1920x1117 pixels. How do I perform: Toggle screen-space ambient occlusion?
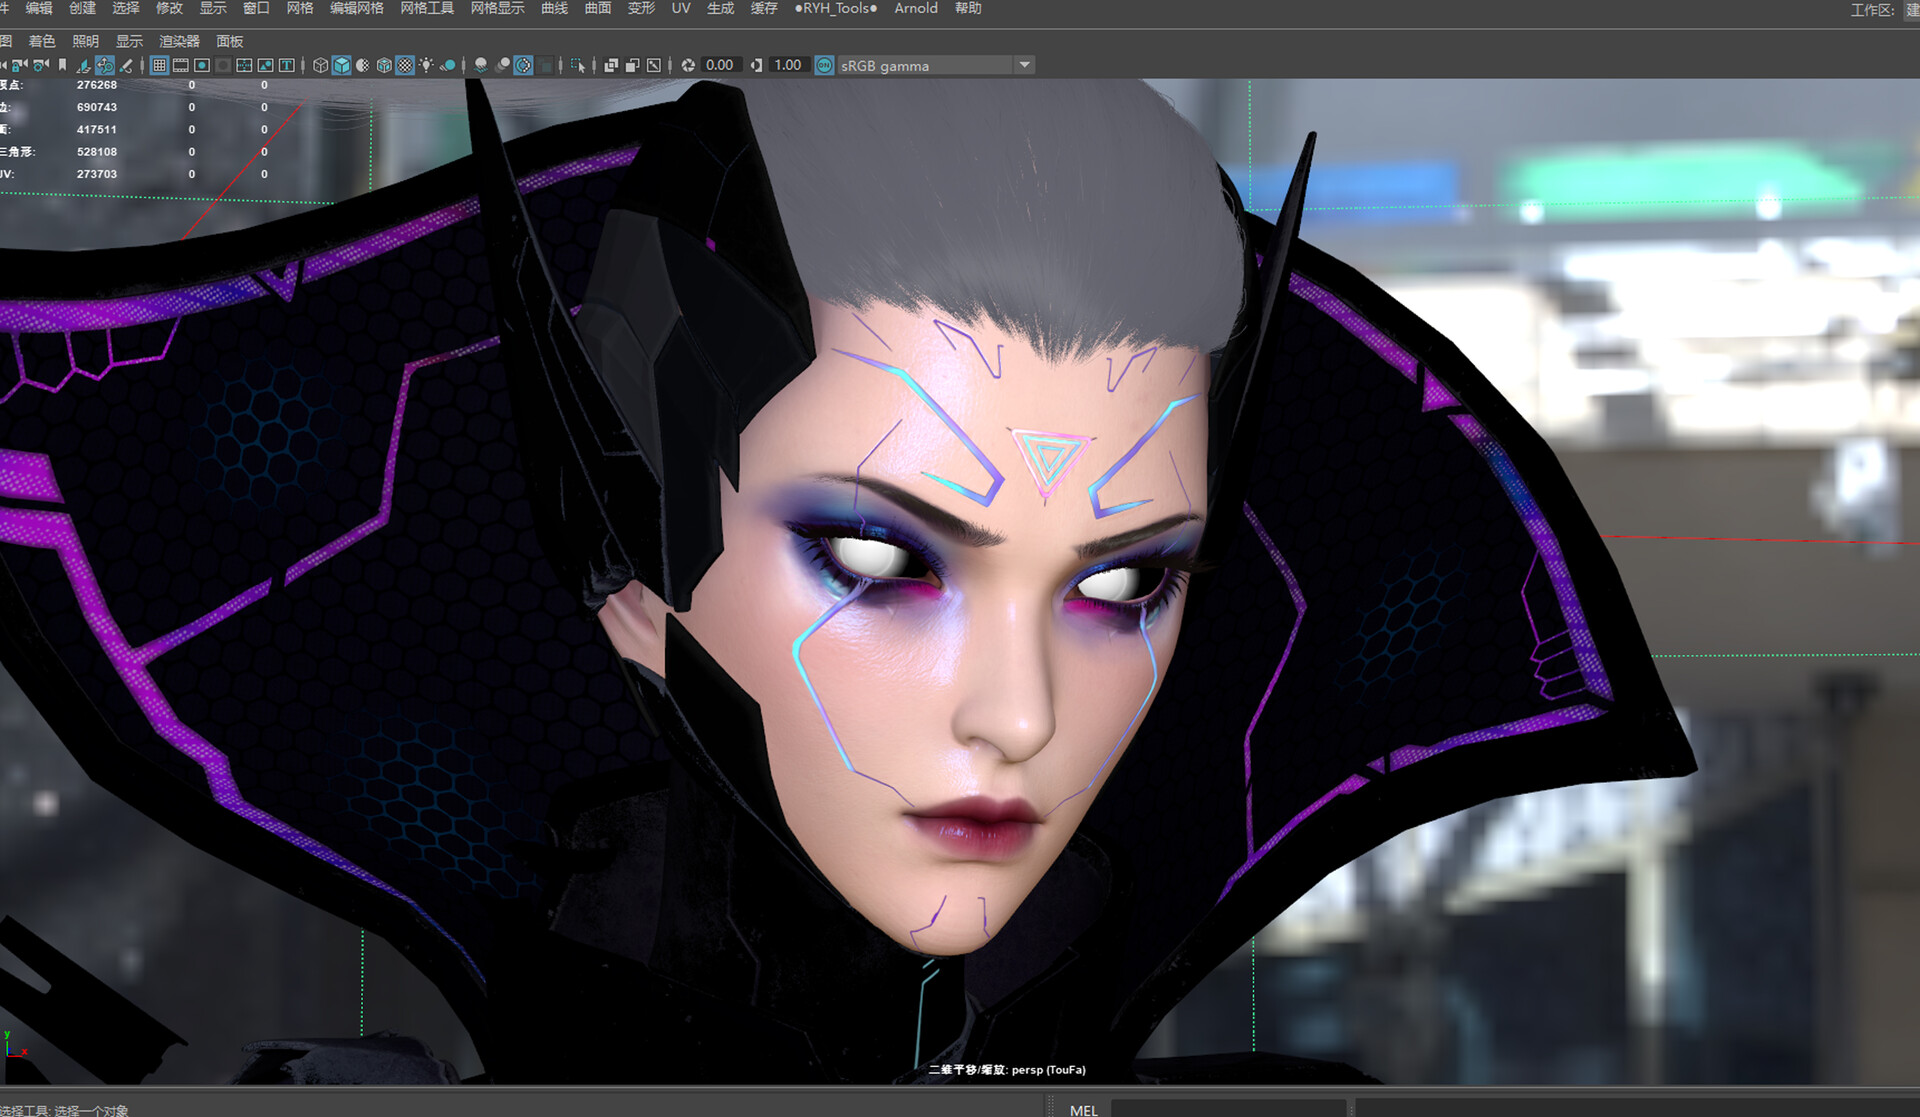pyautogui.click(x=481, y=65)
